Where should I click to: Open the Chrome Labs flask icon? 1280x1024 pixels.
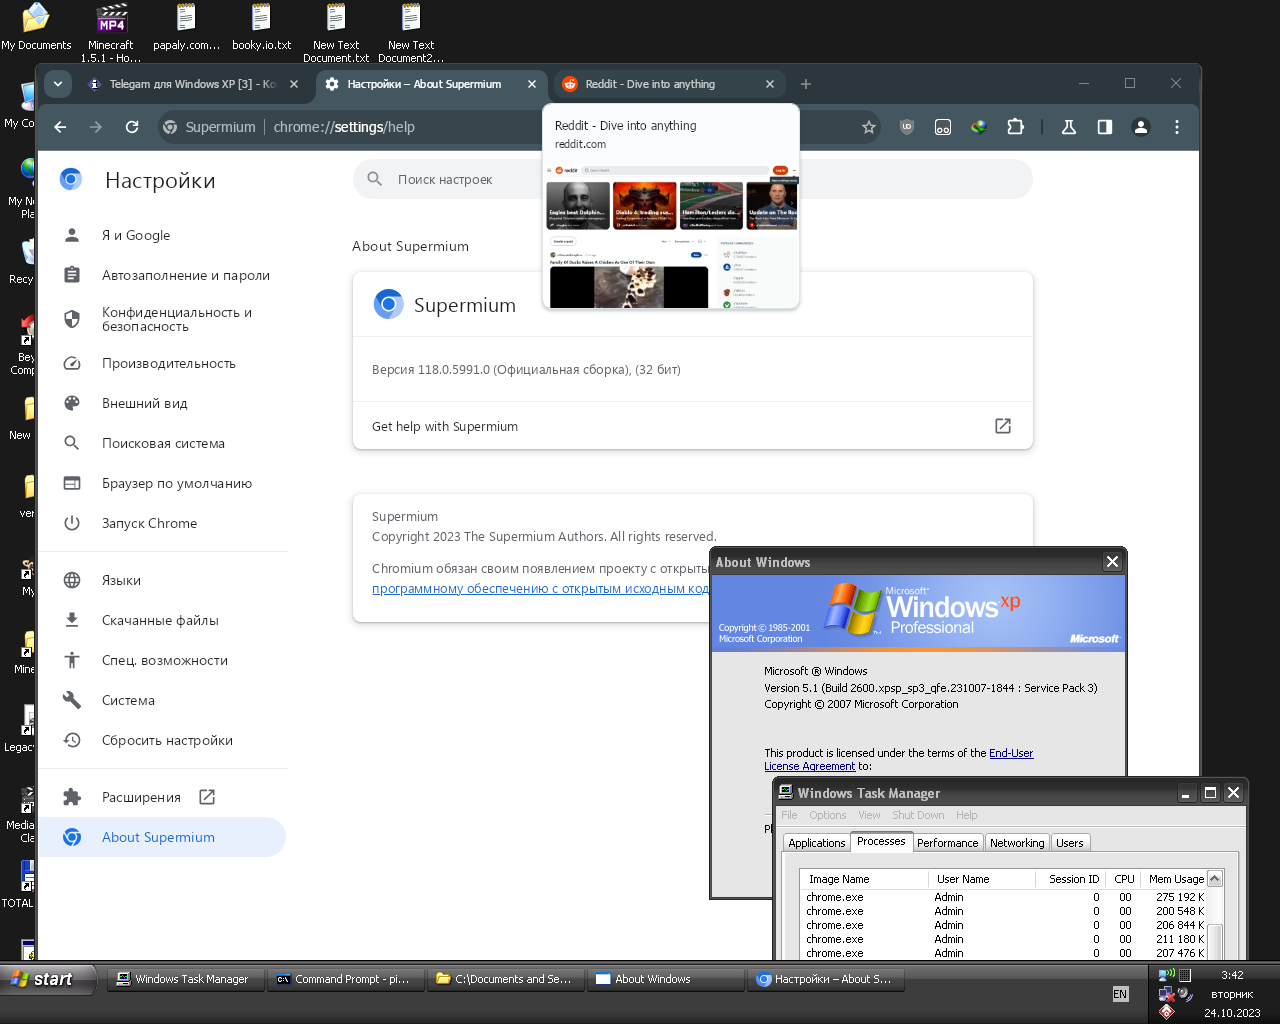click(x=1069, y=127)
